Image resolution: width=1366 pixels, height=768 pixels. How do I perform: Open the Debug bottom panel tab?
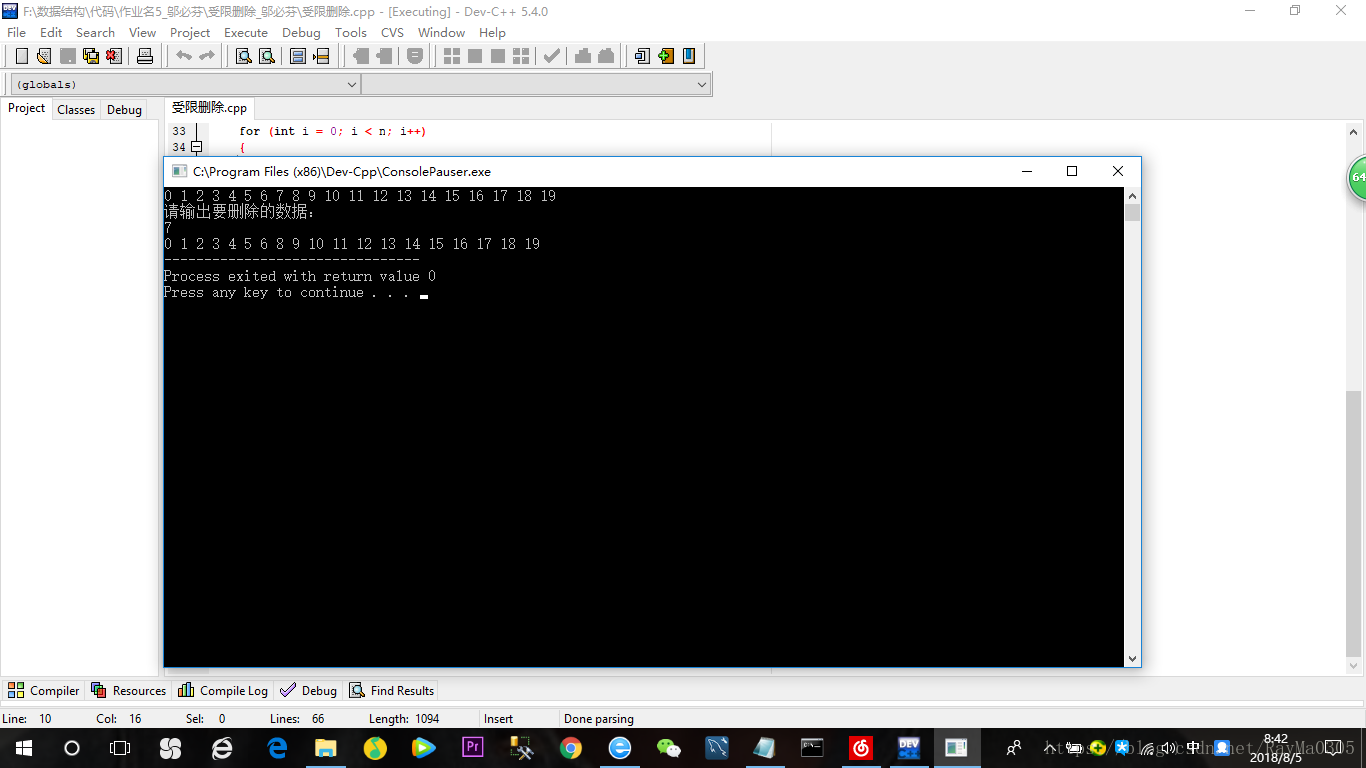click(x=308, y=690)
